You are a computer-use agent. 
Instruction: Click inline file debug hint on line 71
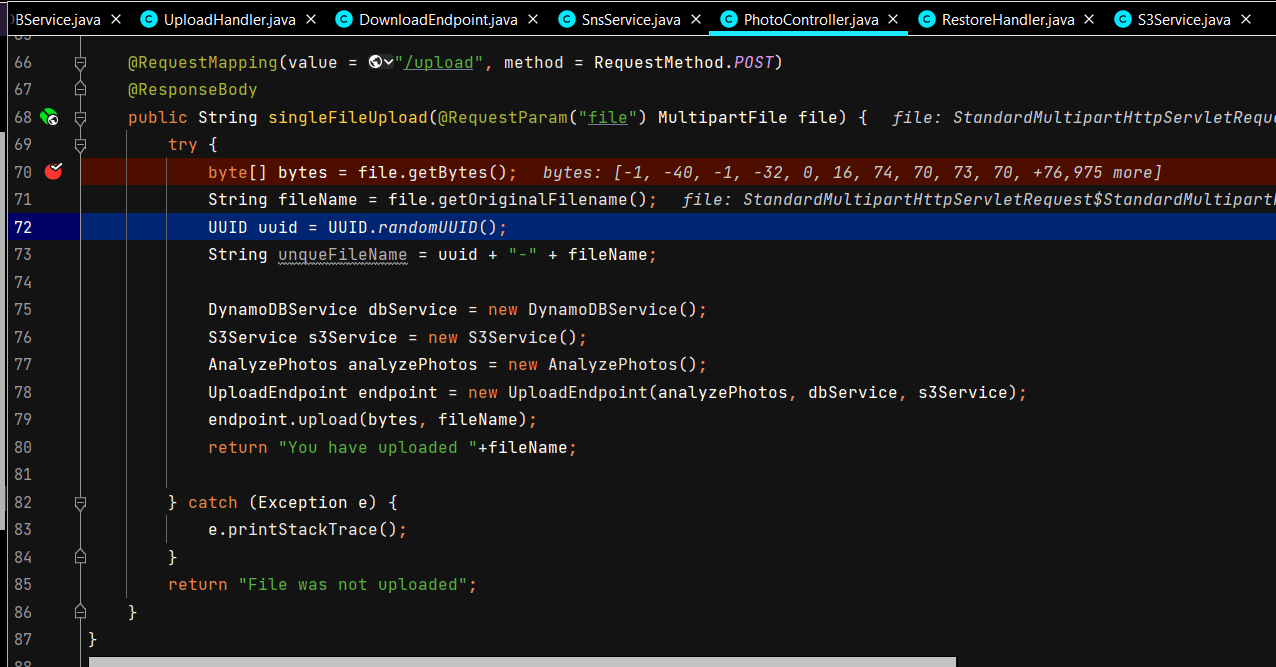[x=979, y=199]
